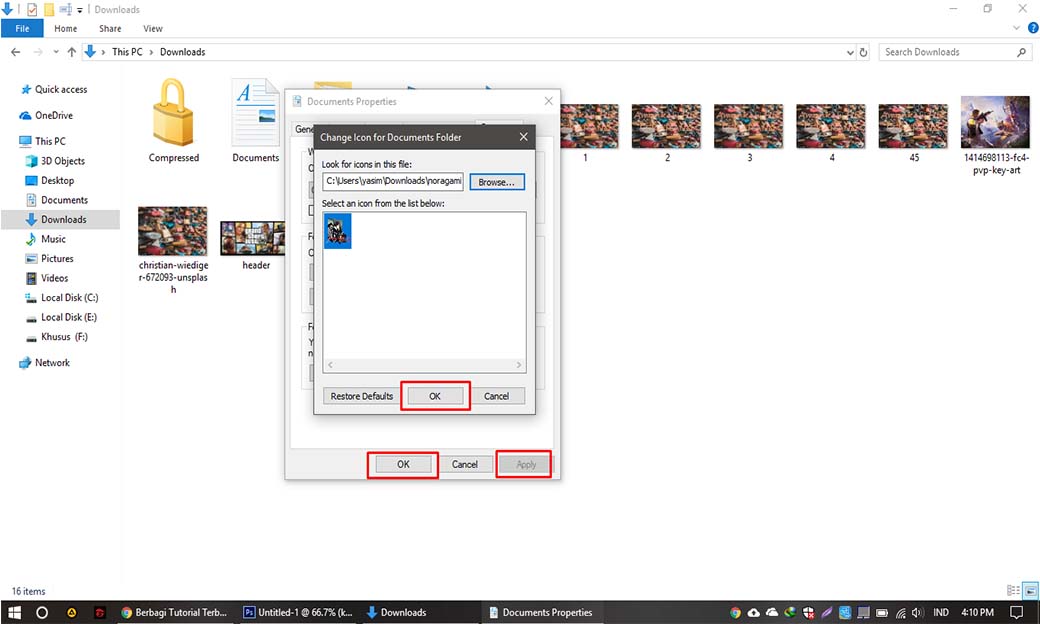Click the icon file path field
Screen dimensions: 1040x624
[x=393, y=181]
